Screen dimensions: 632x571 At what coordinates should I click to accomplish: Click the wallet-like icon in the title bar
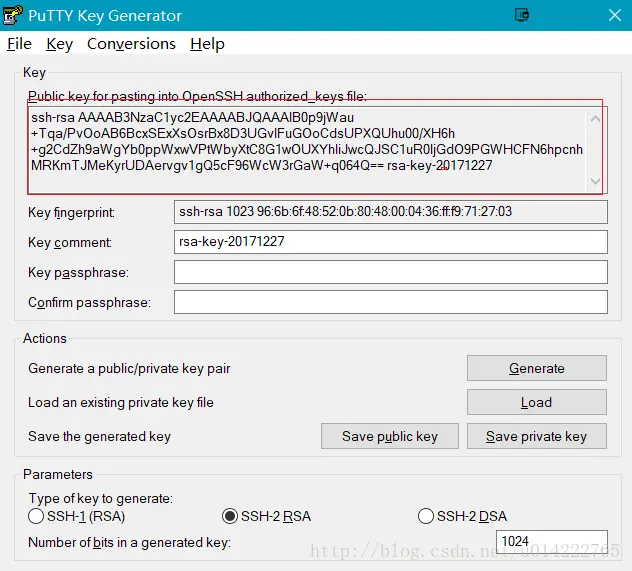coord(522,15)
